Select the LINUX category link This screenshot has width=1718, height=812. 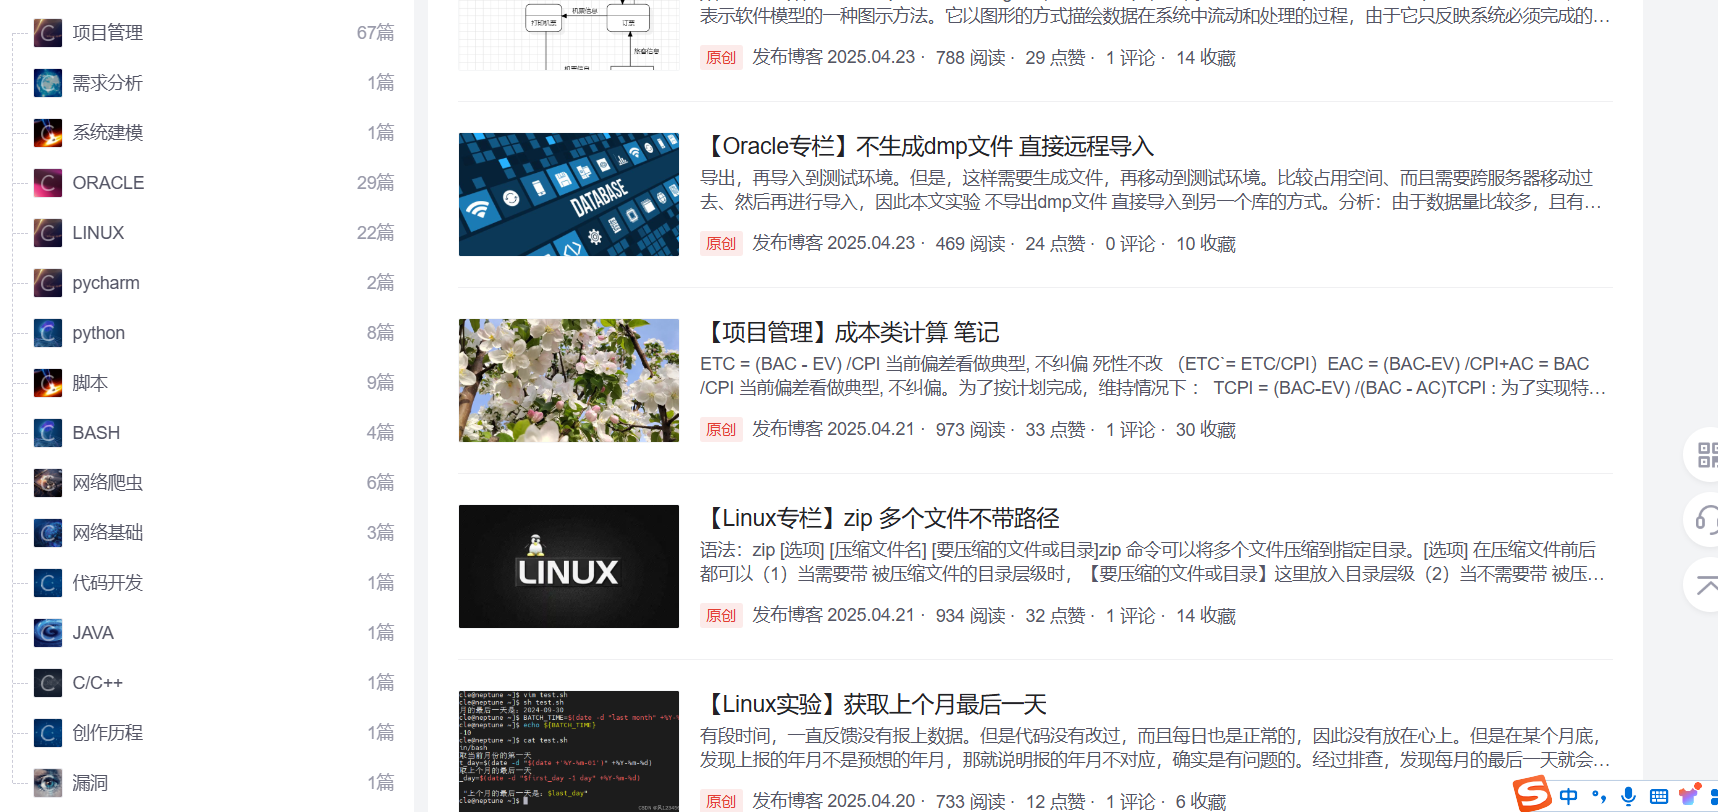point(98,233)
